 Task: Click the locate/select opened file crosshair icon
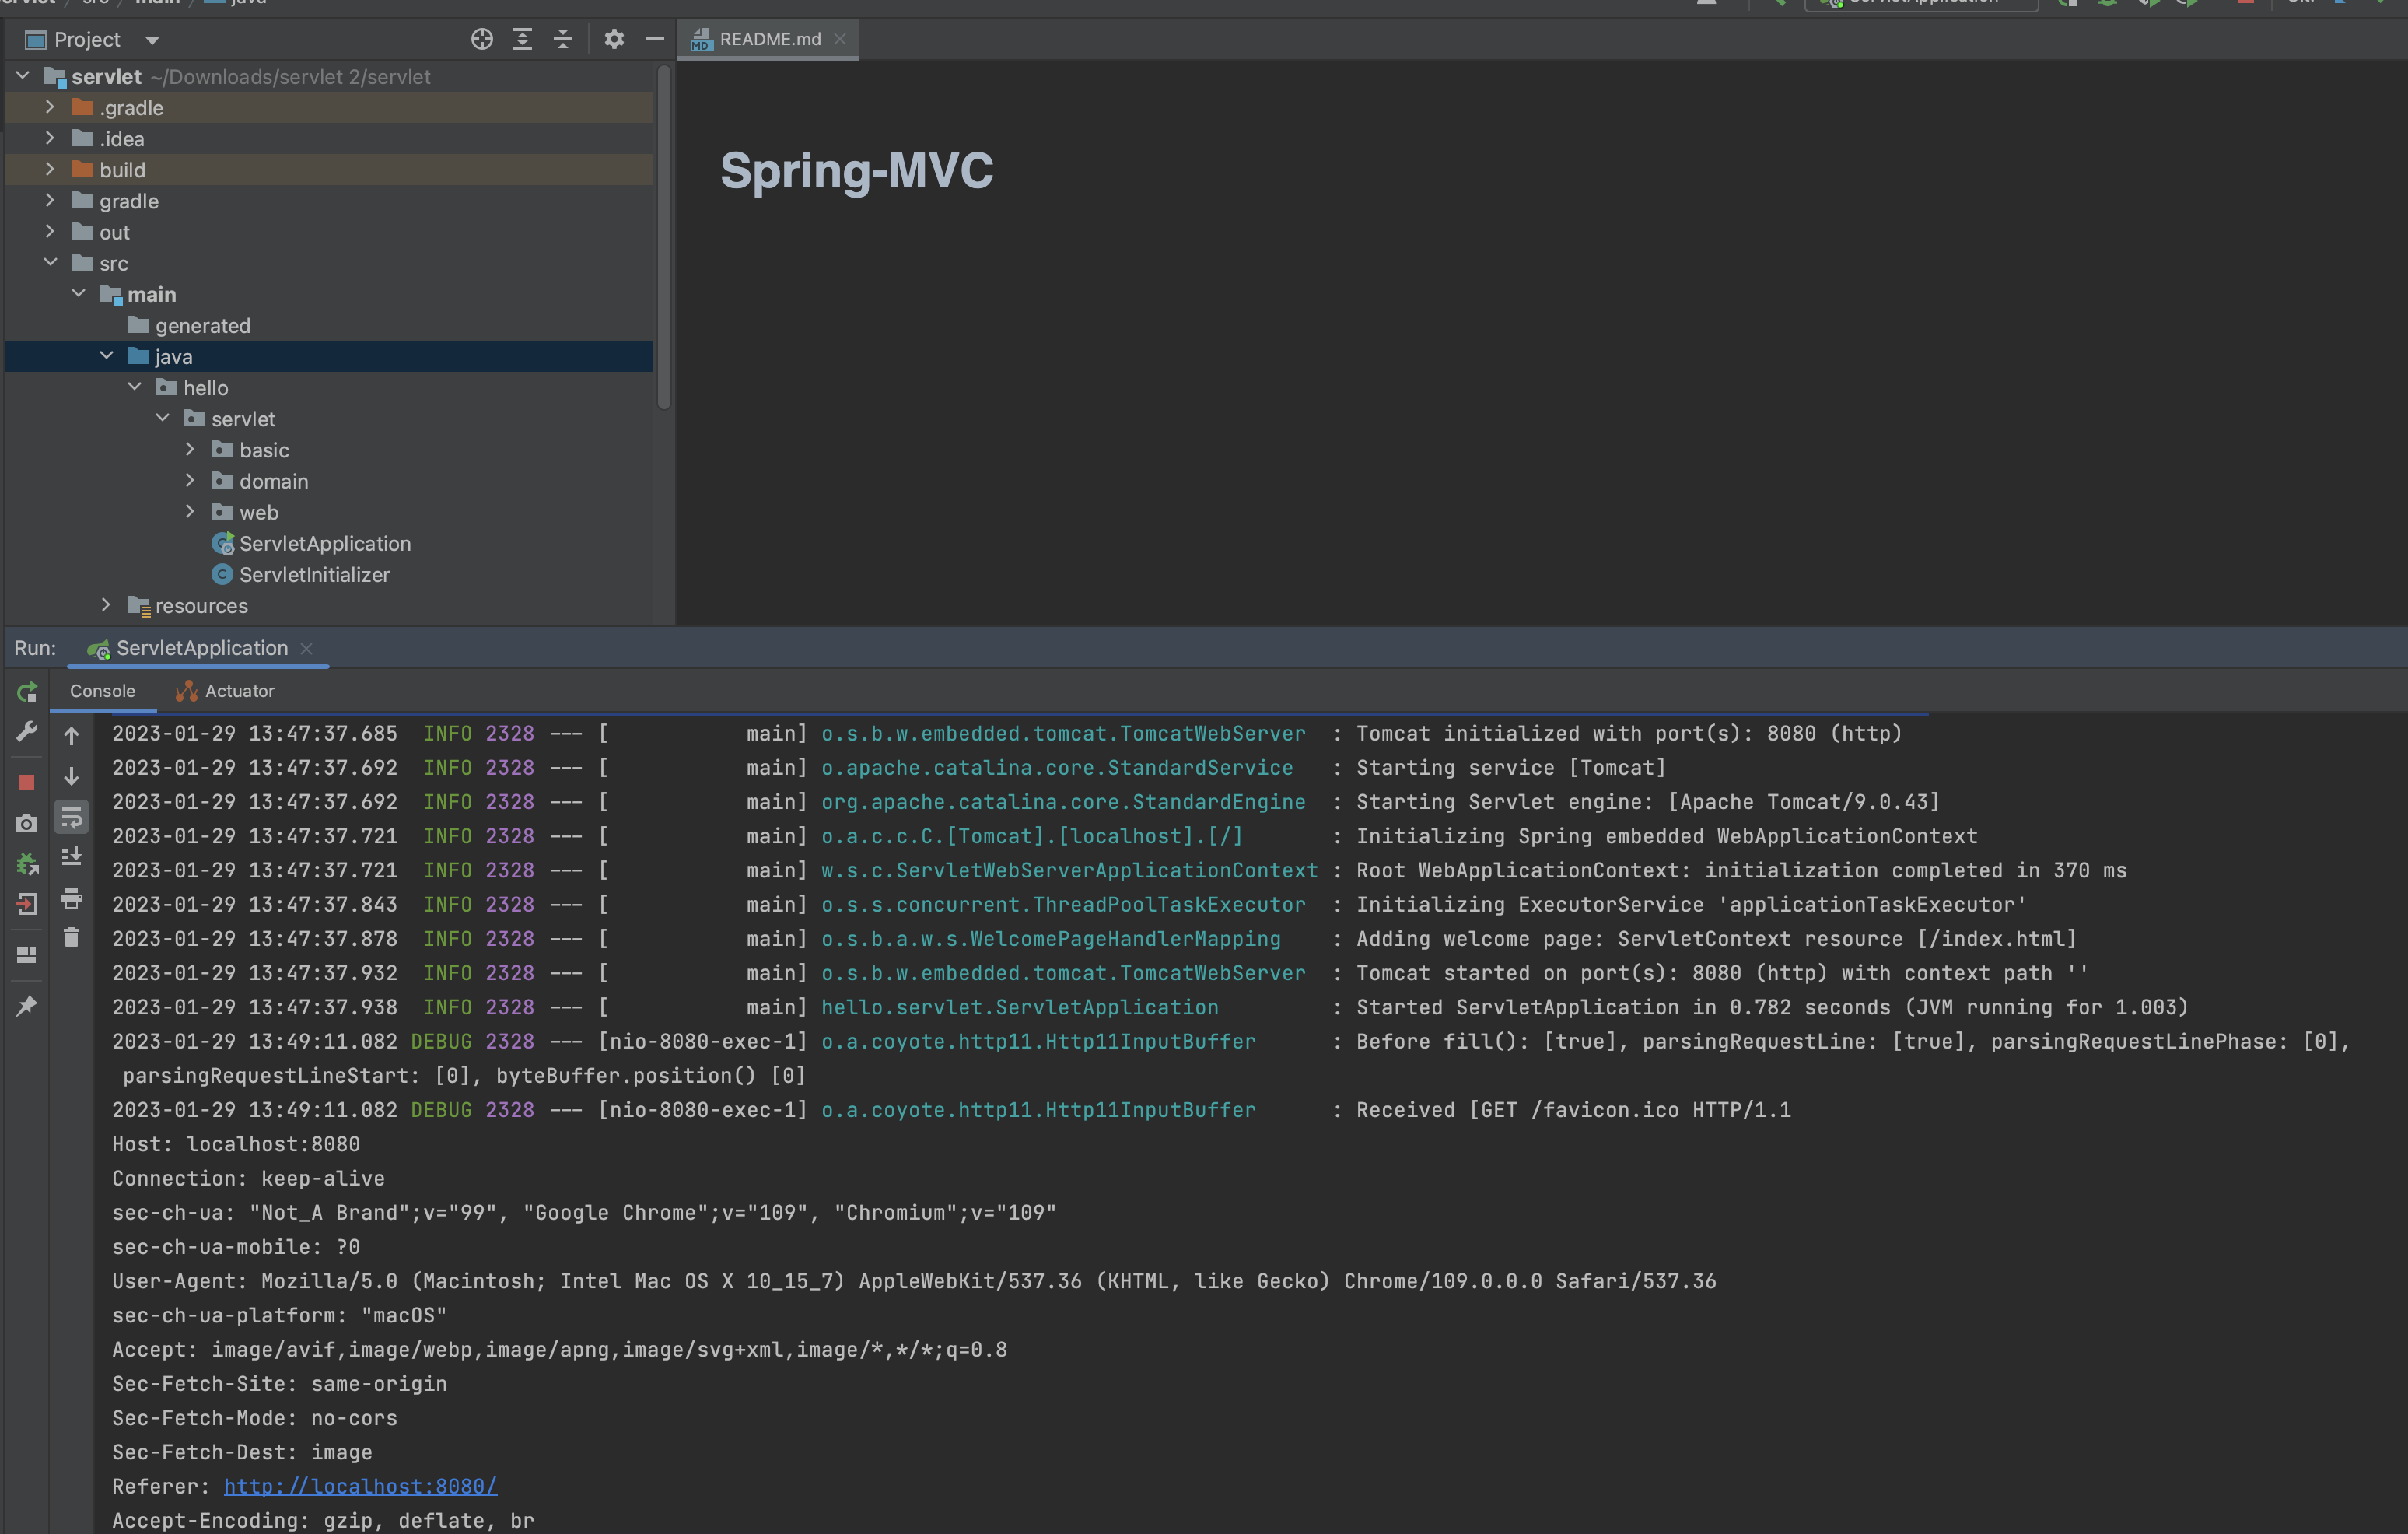pos(482,39)
